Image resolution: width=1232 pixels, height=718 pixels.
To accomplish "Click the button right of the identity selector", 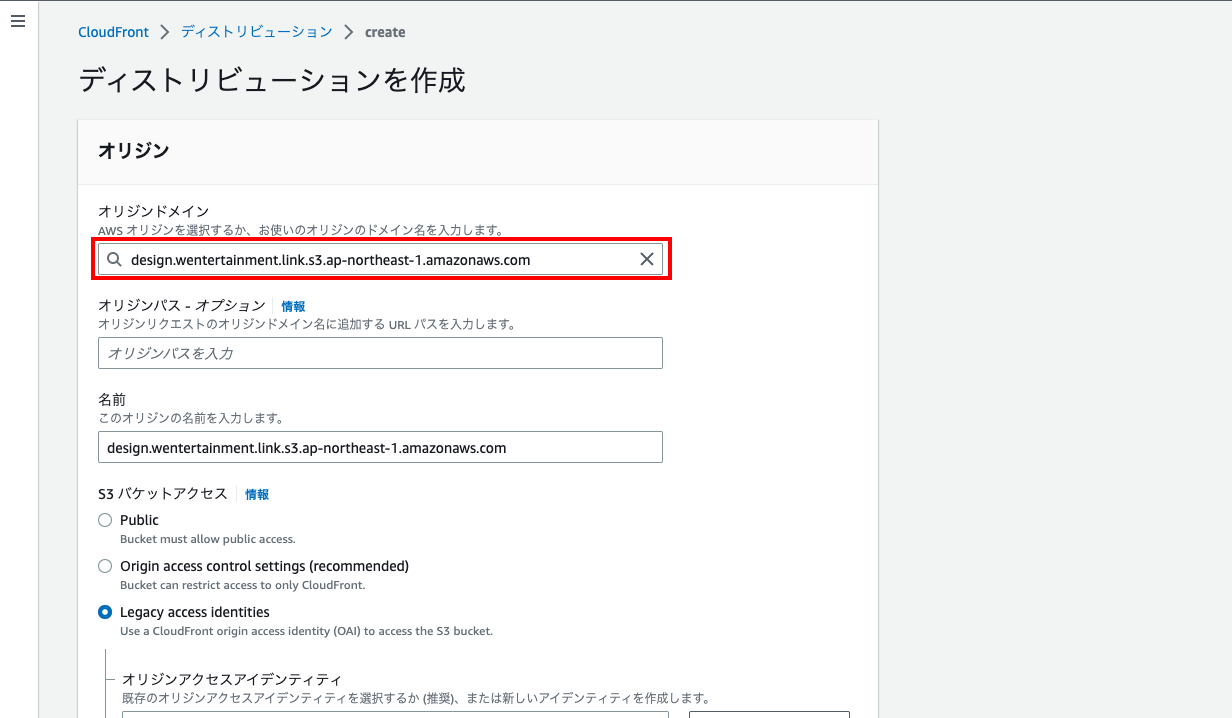I will (x=768, y=714).
